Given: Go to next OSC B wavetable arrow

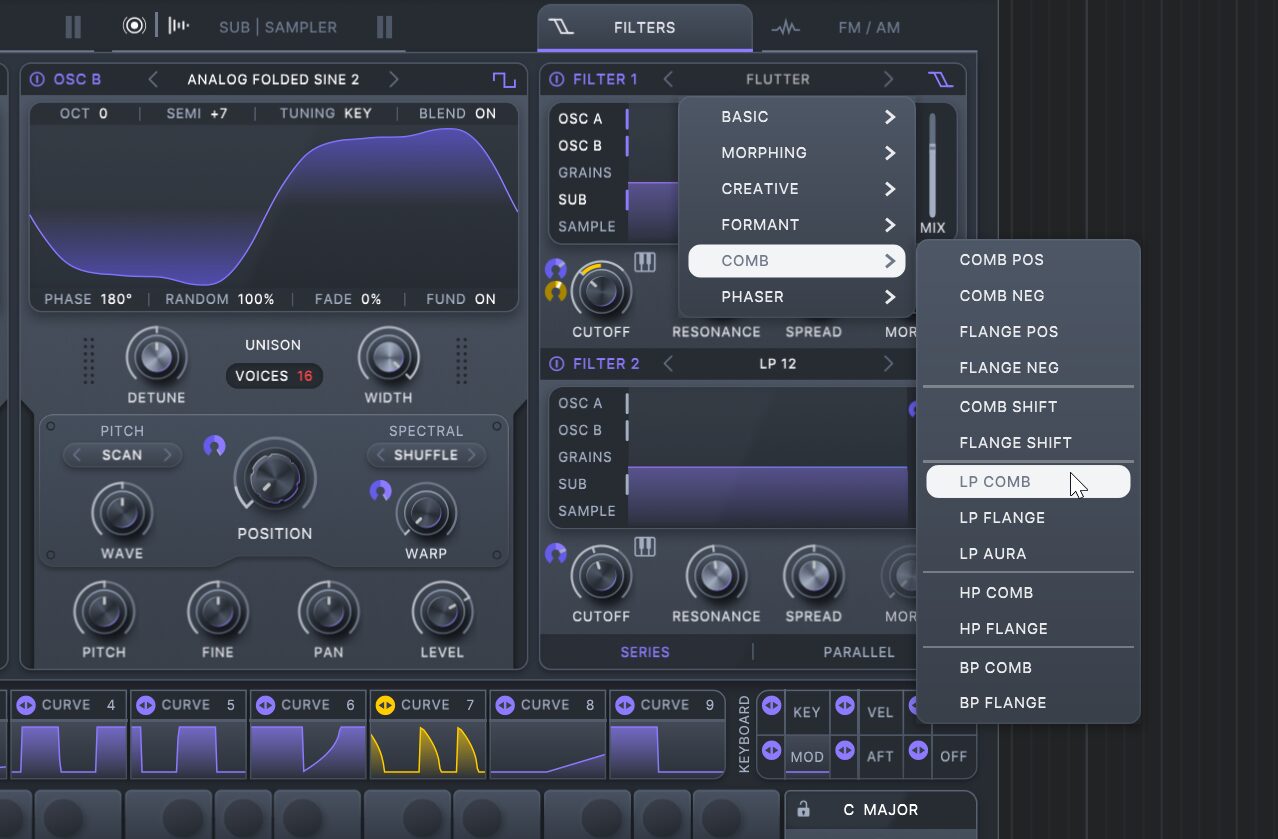Looking at the screenshot, I should 393,80.
